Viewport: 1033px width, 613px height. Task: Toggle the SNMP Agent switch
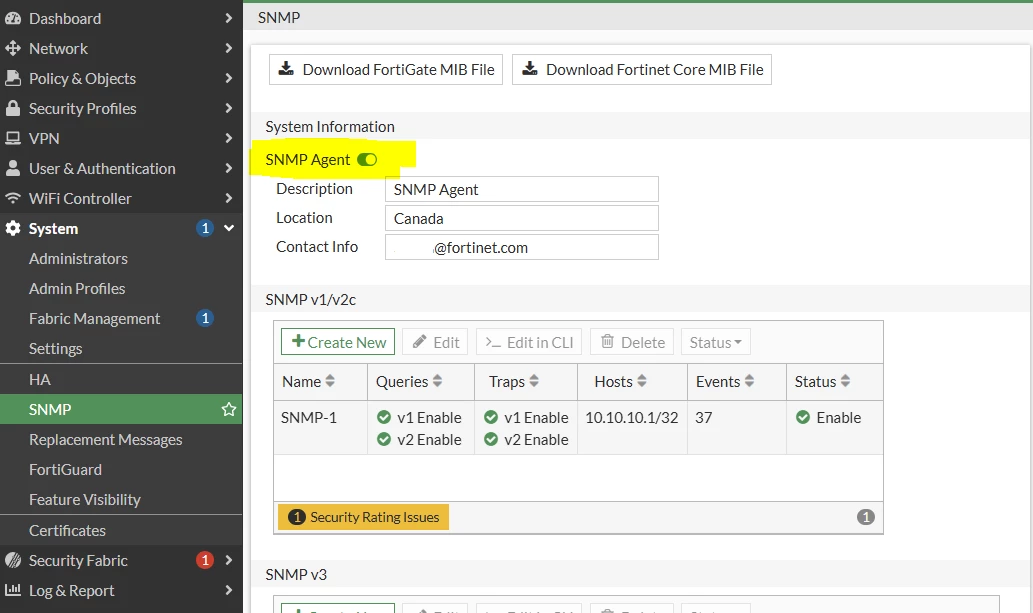coord(367,160)
